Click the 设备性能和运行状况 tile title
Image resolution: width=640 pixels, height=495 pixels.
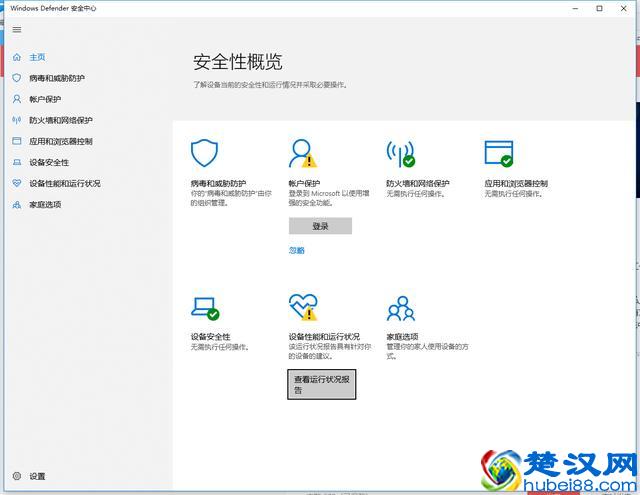tap(324, 337)
